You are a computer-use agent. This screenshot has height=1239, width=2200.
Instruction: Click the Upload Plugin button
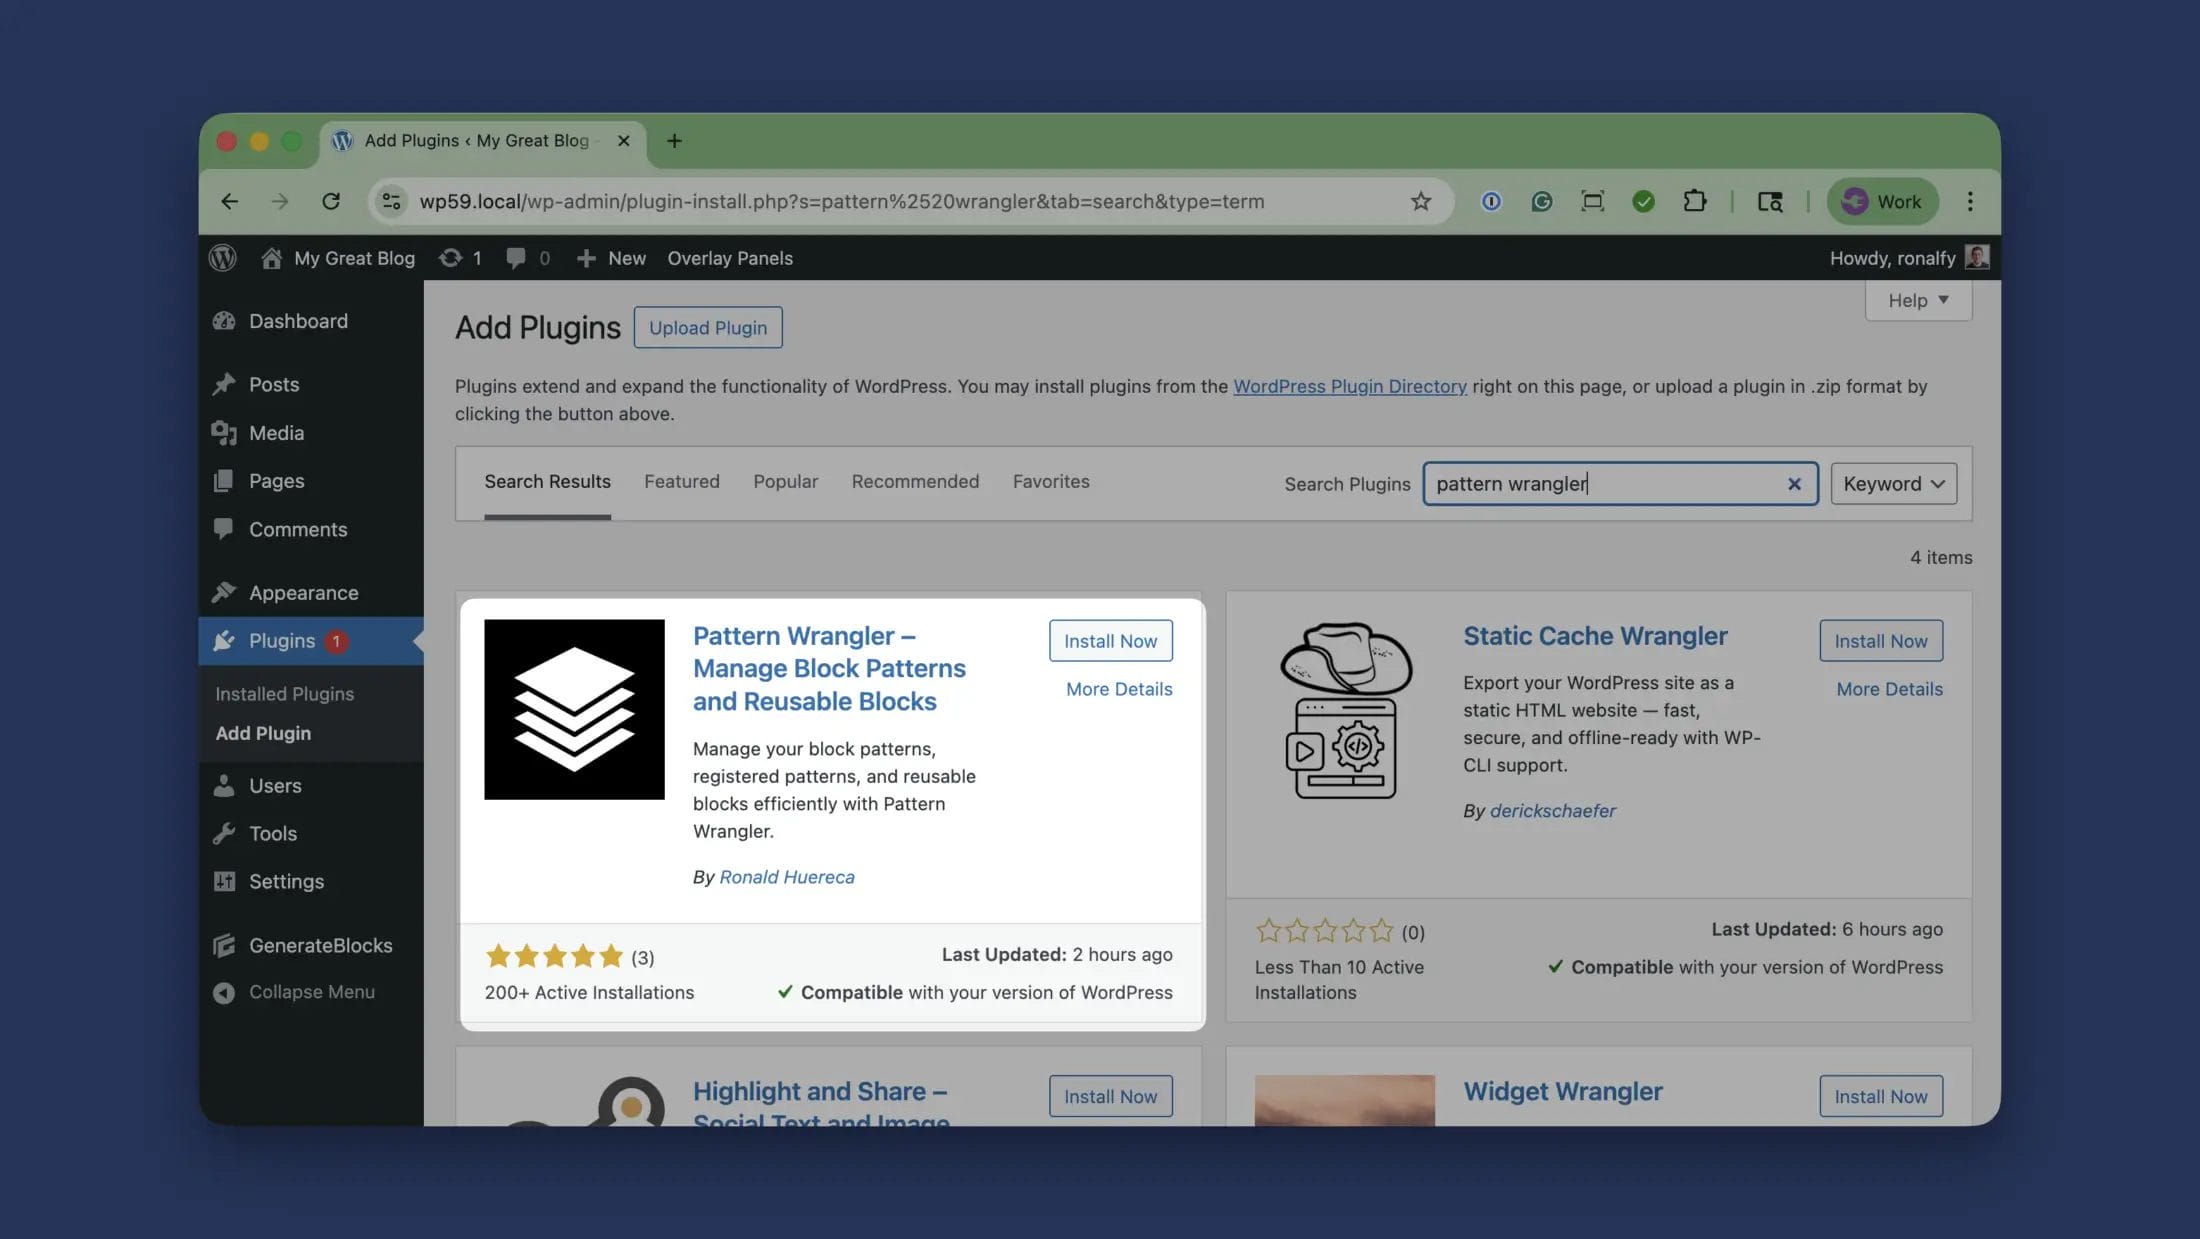click(x=707, y=328)
